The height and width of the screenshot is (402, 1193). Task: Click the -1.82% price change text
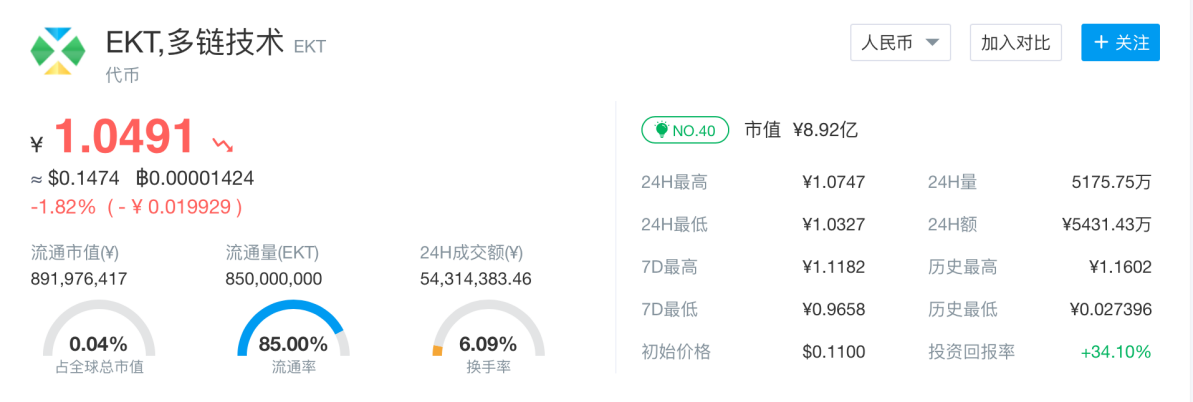coord(63,206)
